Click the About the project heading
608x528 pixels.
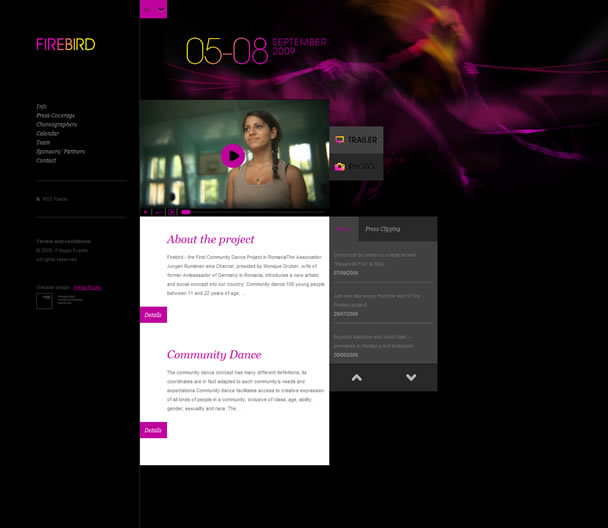point(211,239)
